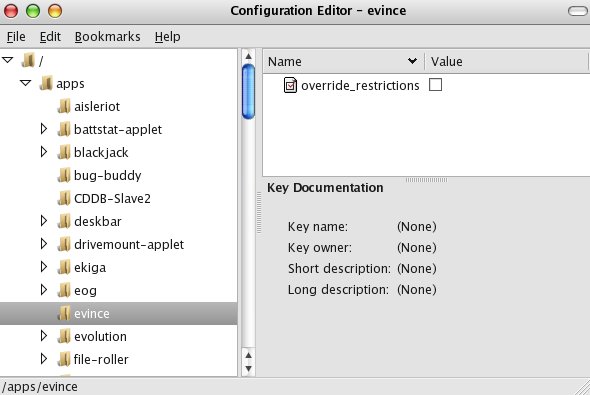Click the orange title bar window button
The image size is (590, 395).
coord(55,11)
